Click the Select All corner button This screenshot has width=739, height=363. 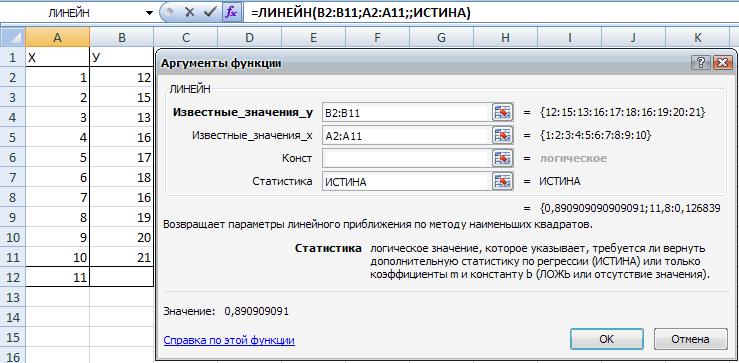pyautogui.click(x=12, y=37)
